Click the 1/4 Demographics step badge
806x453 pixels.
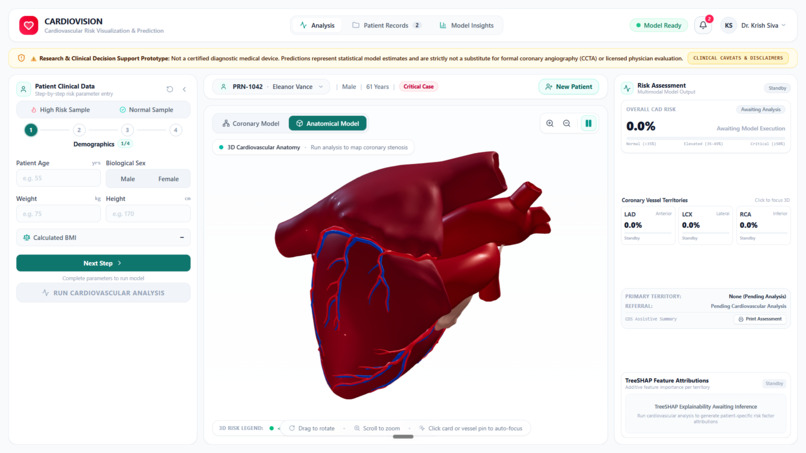pyautogui.click(x=125, y=144)
